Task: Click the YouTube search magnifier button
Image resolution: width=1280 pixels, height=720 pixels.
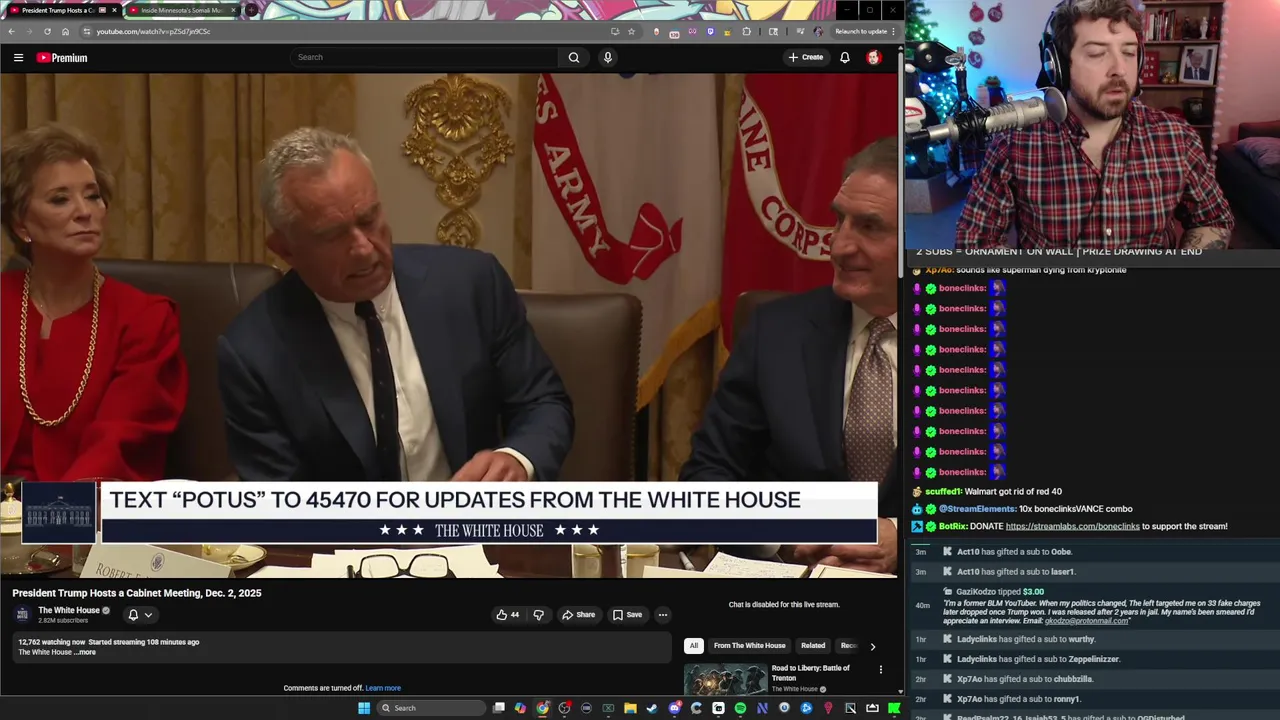Action: [x=574, y=57]
